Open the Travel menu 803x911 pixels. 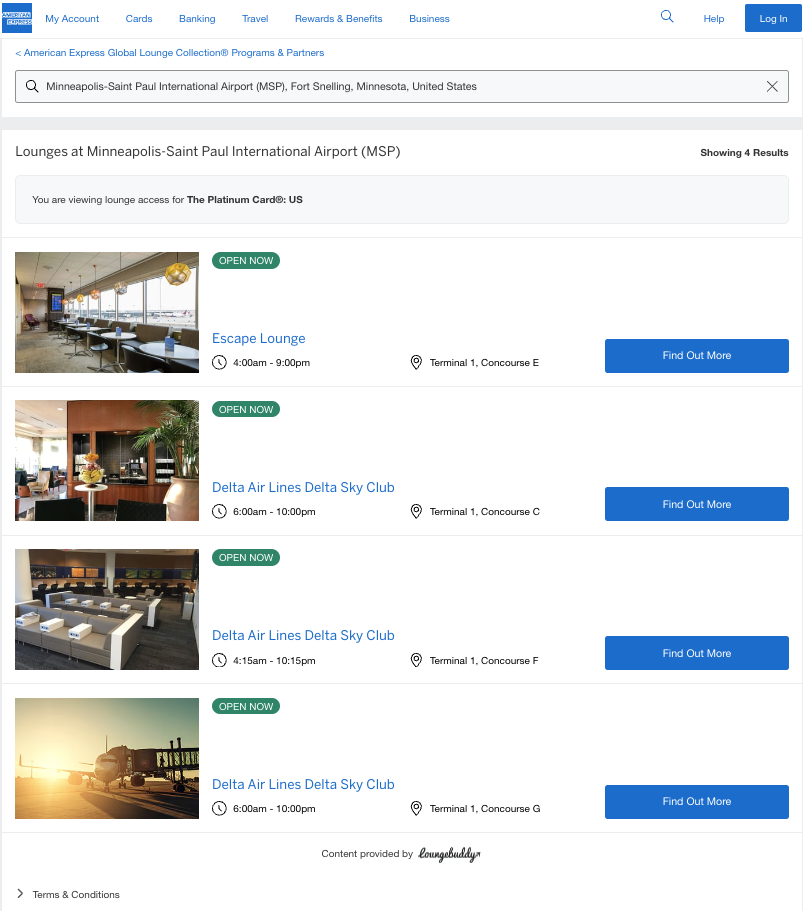pyautogui.click(x=254, y=18)
